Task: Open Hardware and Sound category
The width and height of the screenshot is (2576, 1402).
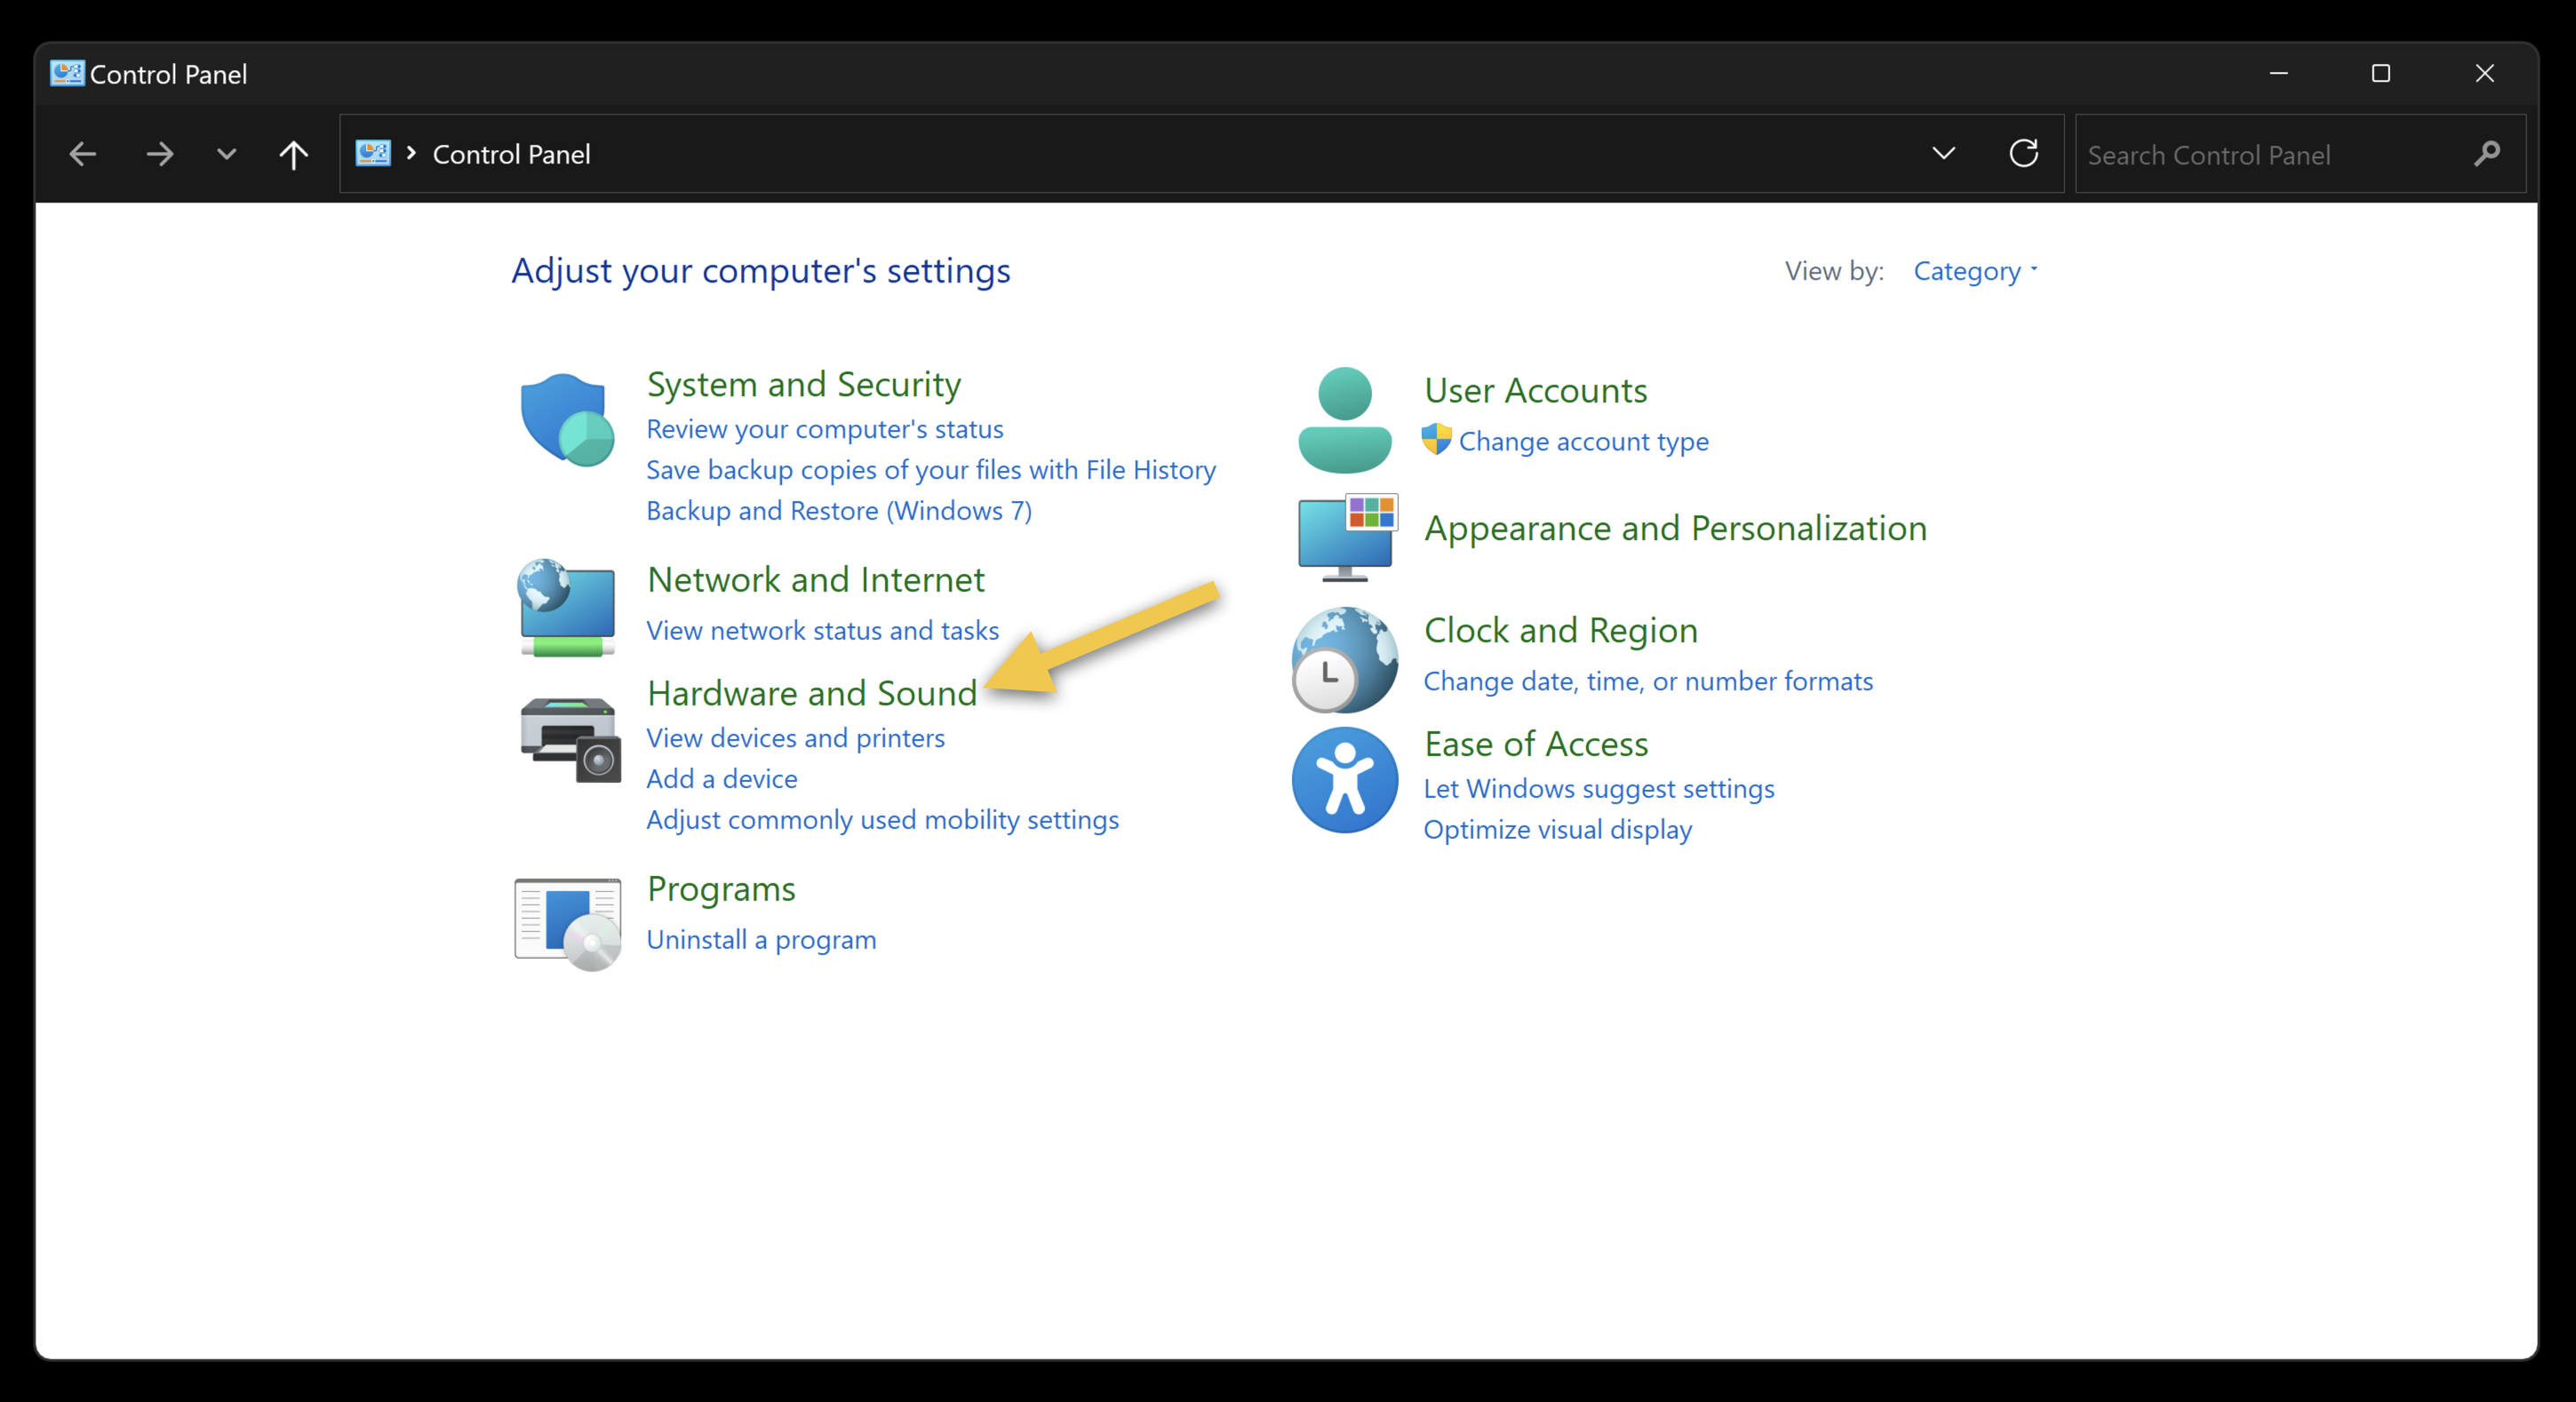Action: pyautogui.click(x=811, y=692)
